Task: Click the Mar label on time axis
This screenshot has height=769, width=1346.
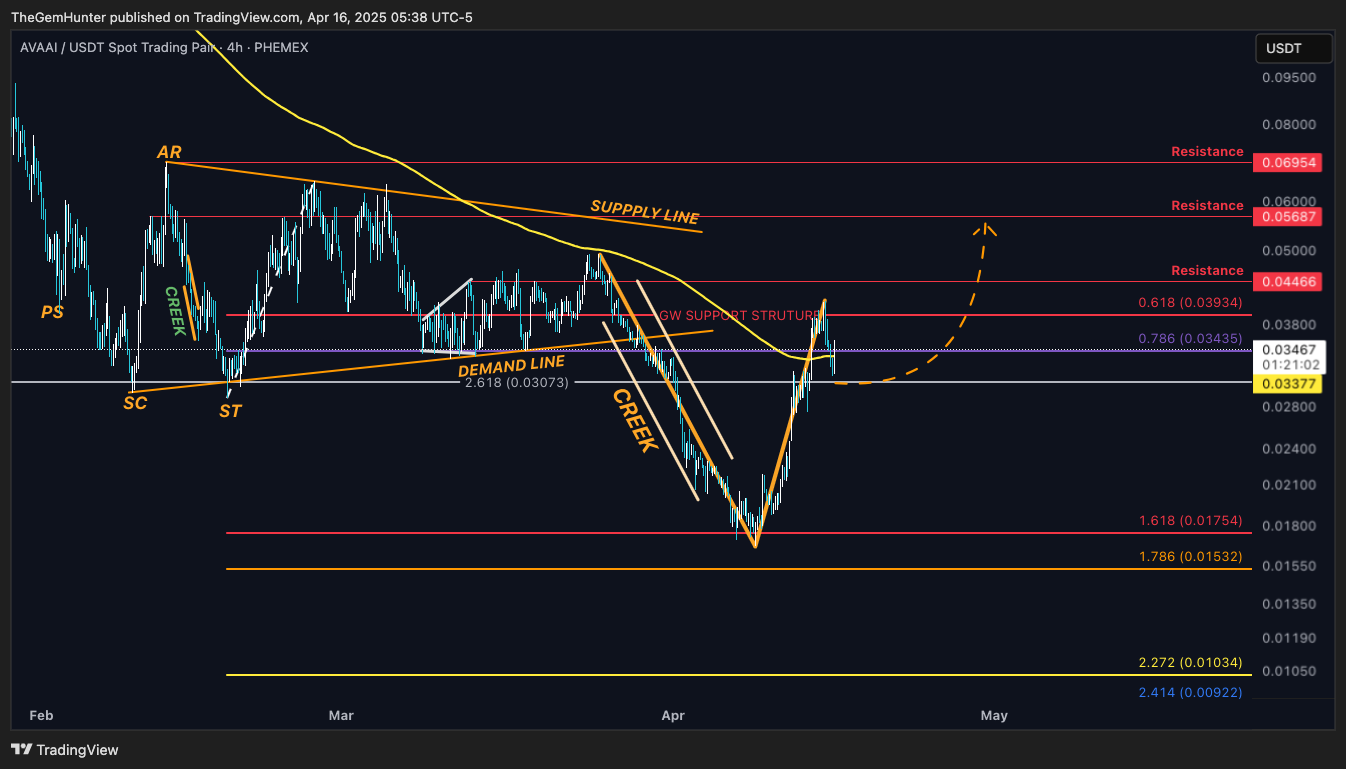Action: (x=342, y=715)
